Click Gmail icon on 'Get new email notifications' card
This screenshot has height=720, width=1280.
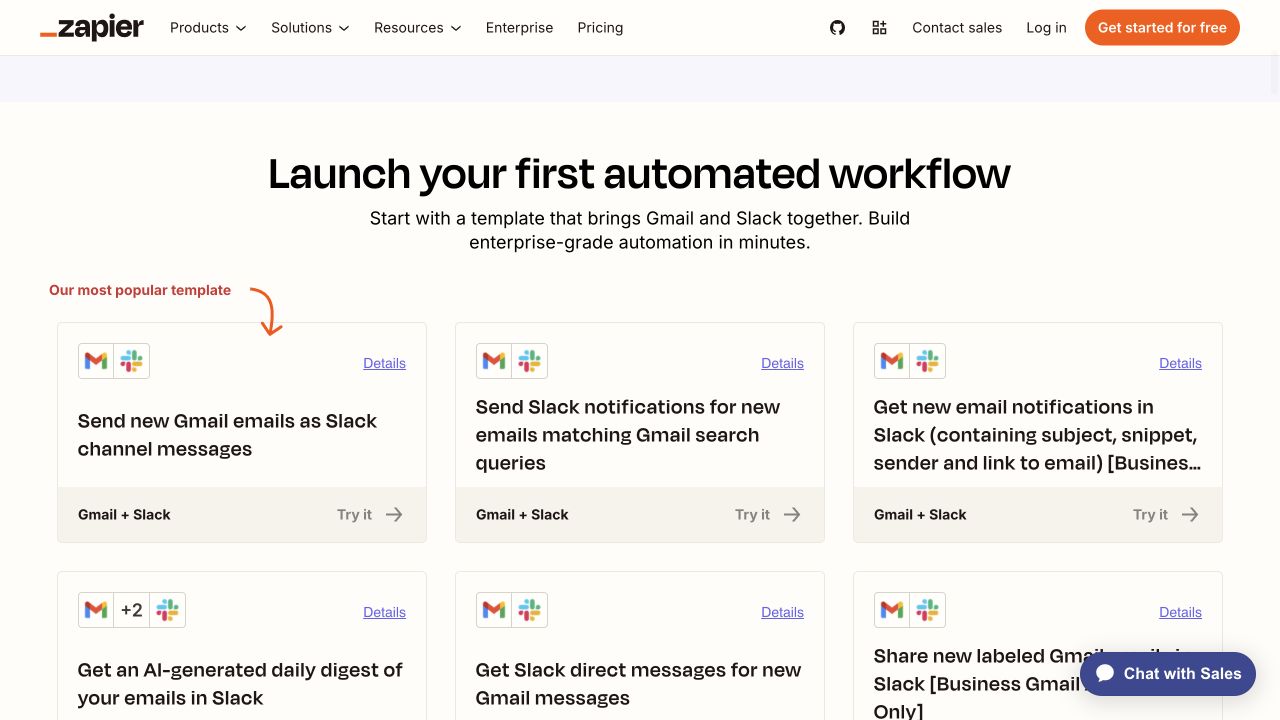892,361
